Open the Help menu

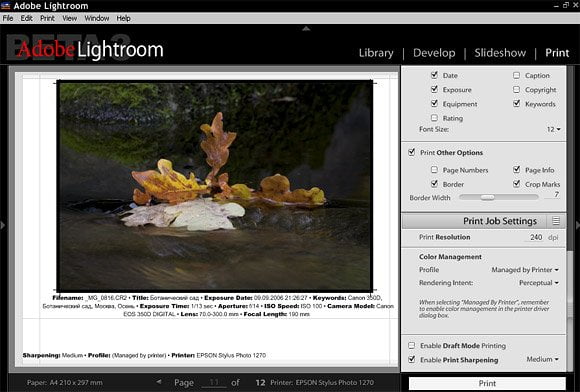coord(123,18)
